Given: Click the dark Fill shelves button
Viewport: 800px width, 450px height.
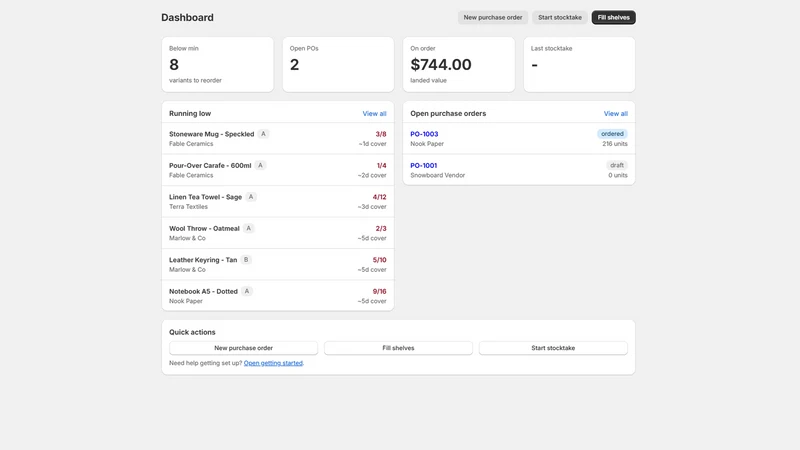Looking at the screenshot, I should point(613,17).
